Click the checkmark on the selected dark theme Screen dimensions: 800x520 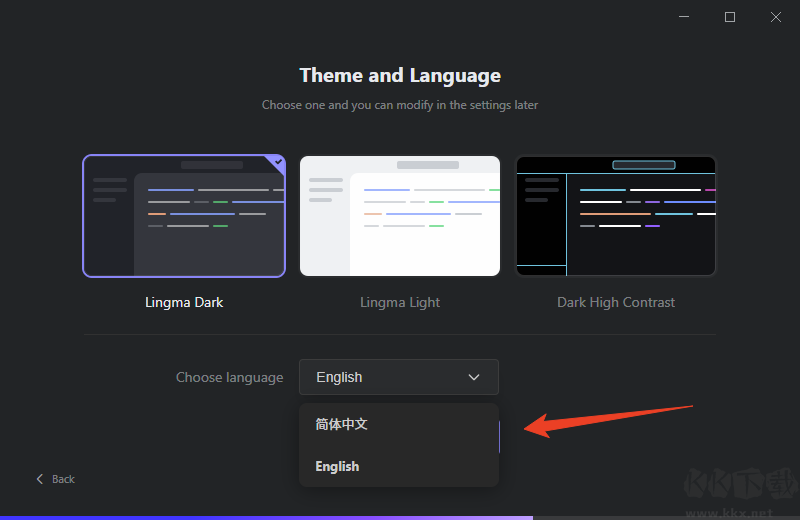click(278, 162)
